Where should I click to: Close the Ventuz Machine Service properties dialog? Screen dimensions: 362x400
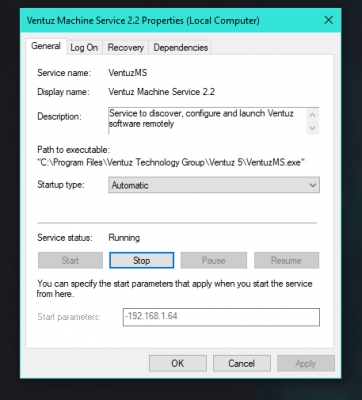tap(329, 20)
